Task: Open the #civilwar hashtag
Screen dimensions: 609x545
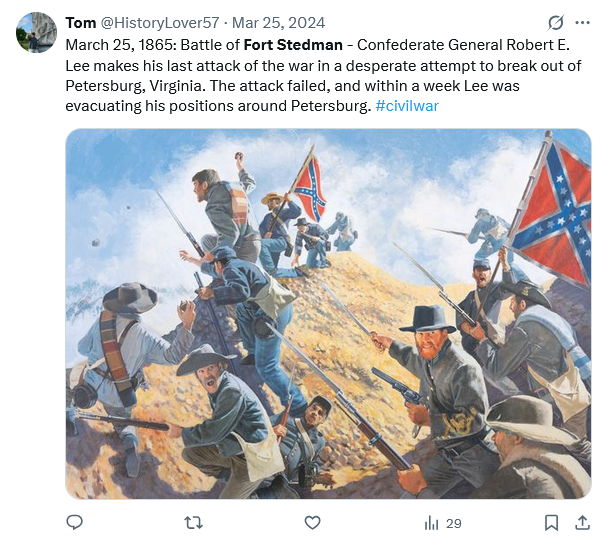Action: pyautogui.click(x=407, y=105)
